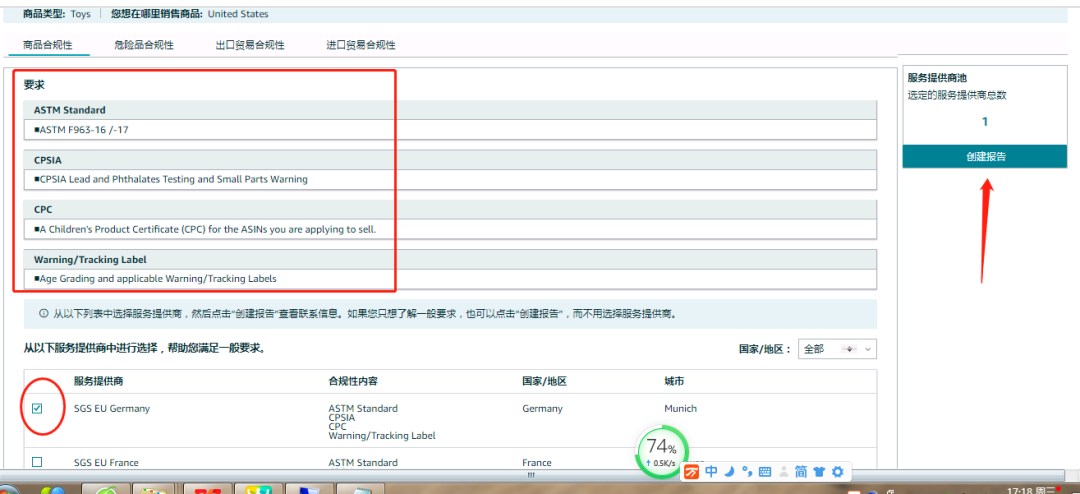The width and height of the screenshot is (1080, 494).
Task: Click the Sogou input method logo icon
Action: coord(692,472)
